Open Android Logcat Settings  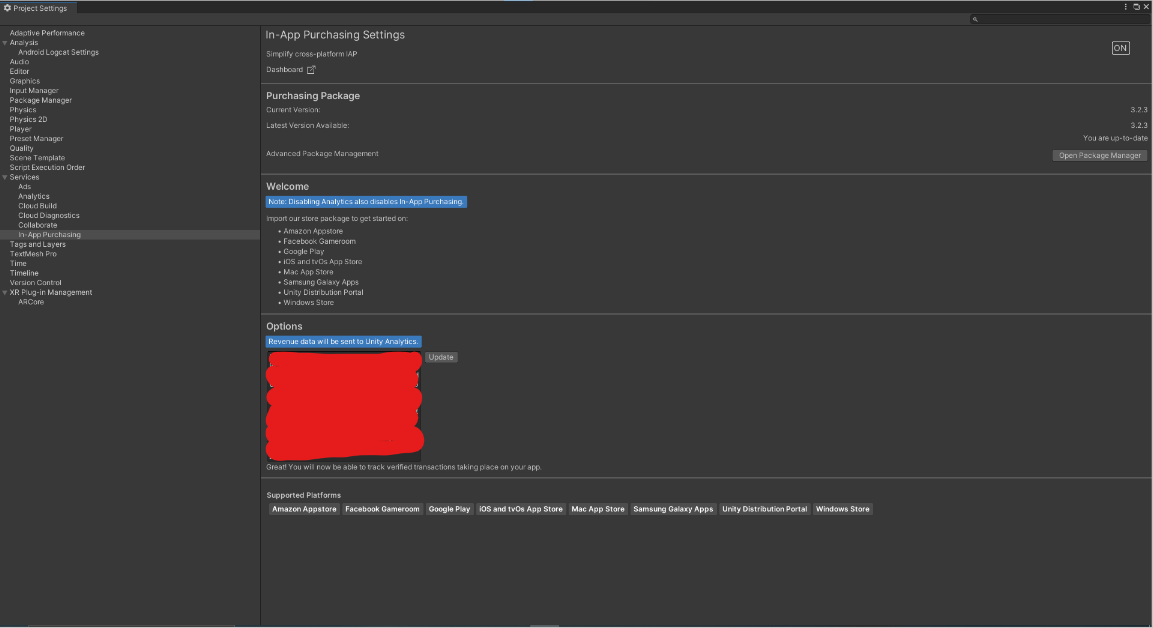(x=58, y=52)
